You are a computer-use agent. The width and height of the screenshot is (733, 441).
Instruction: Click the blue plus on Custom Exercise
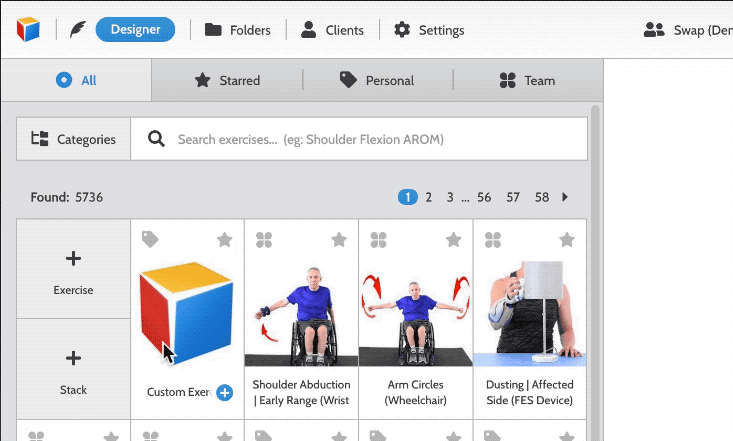(x=224, y=393)
